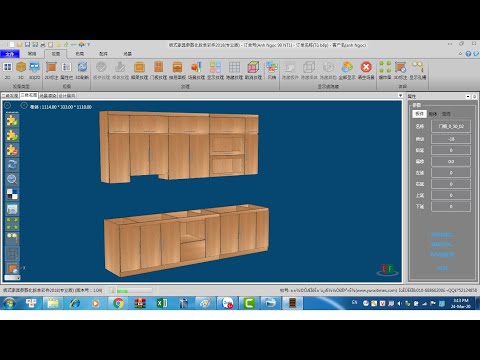Show textures colorful squares icon
The height and width of the screenshot is (360, 480).
point(215,70)
